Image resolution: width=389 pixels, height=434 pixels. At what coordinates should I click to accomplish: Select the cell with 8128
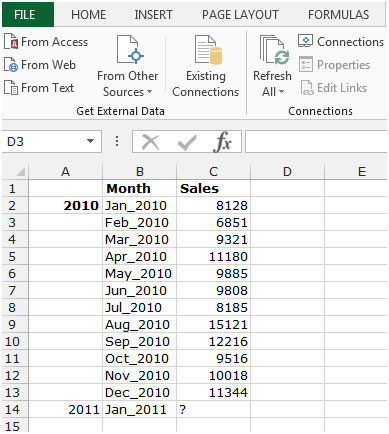213,205
